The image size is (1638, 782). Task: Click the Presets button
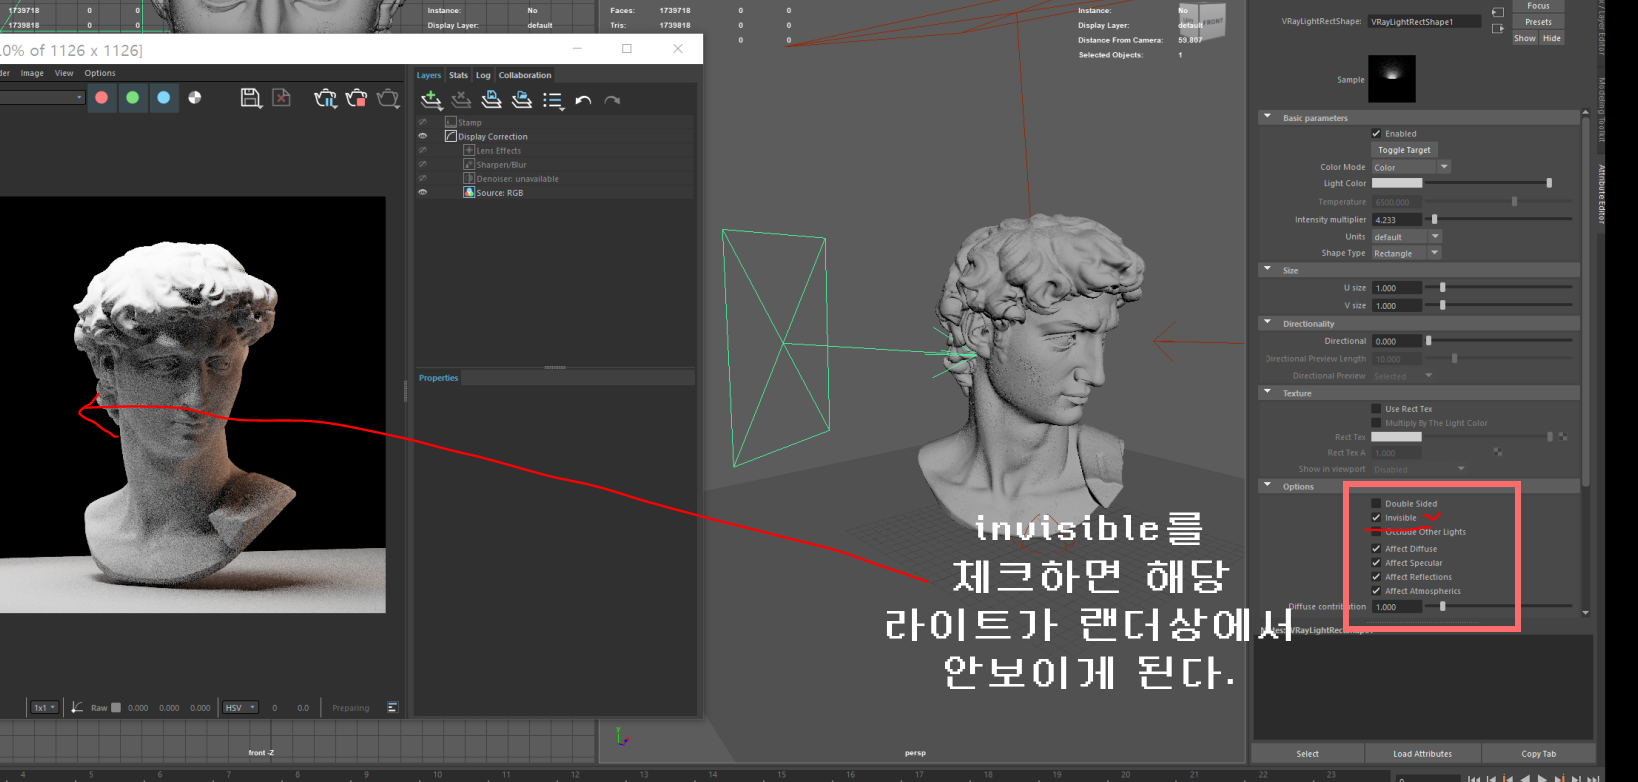[x=1538, y=22]
